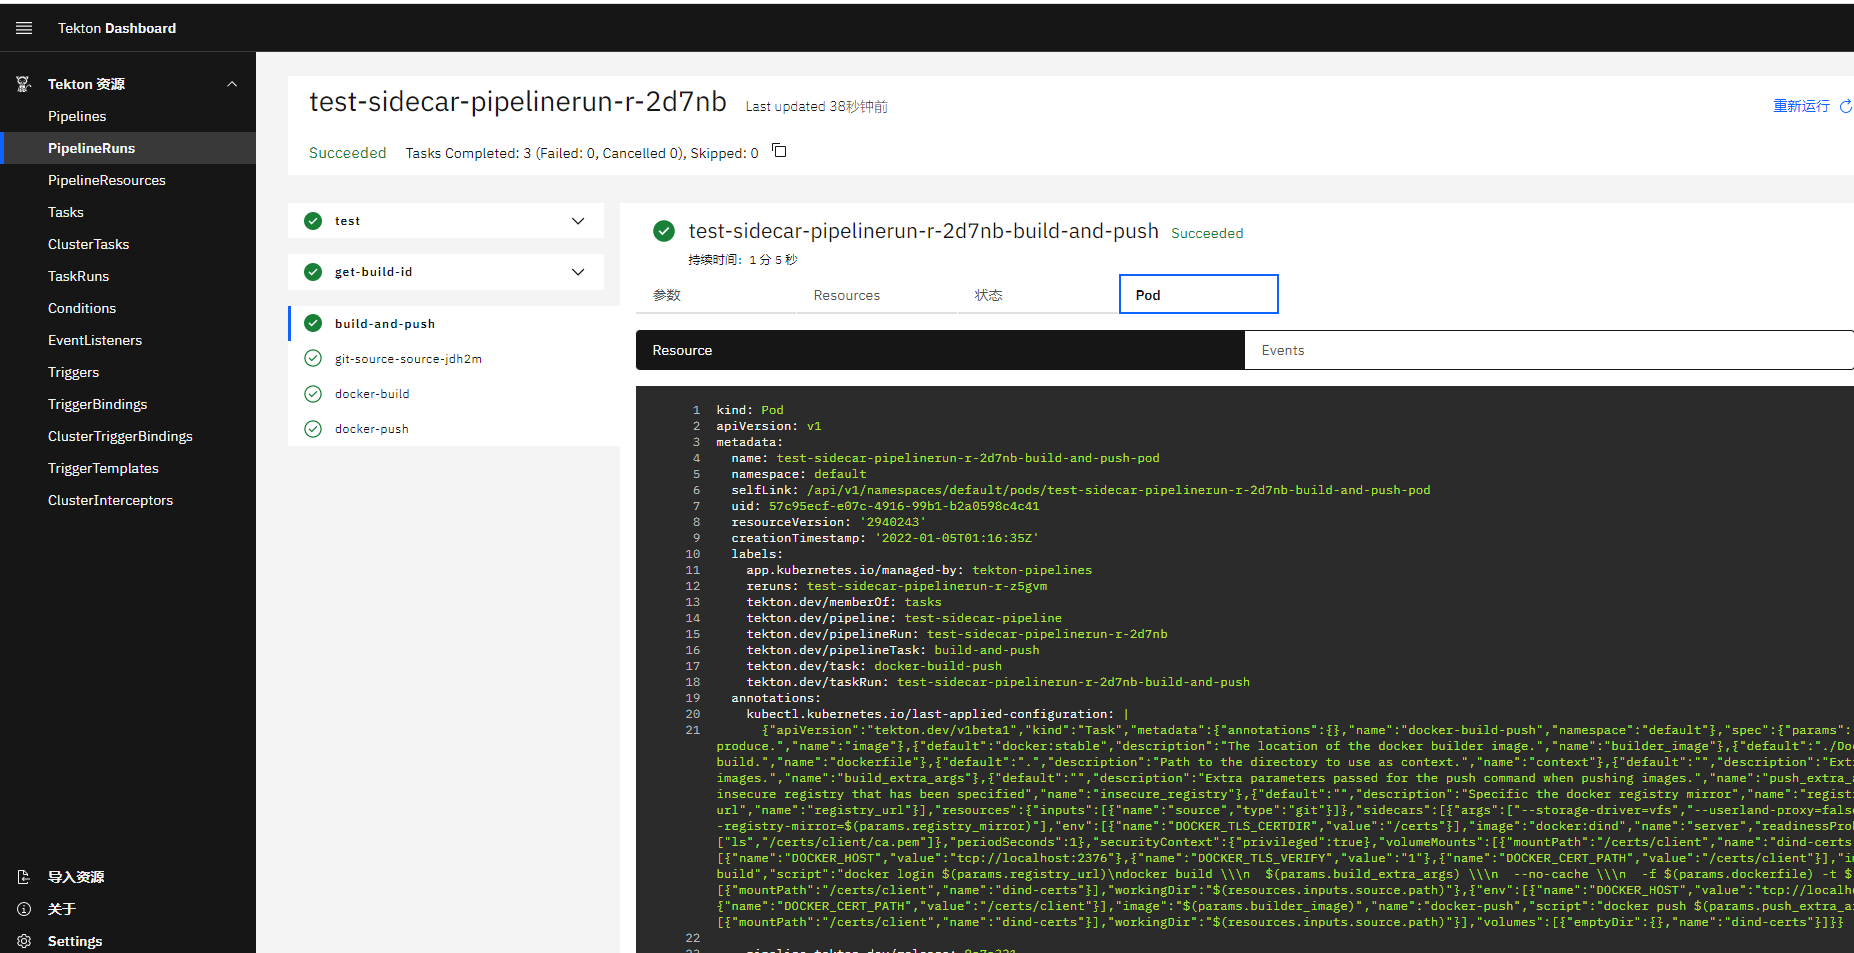Click the success check icon beside test task

[x=313, y=221]
